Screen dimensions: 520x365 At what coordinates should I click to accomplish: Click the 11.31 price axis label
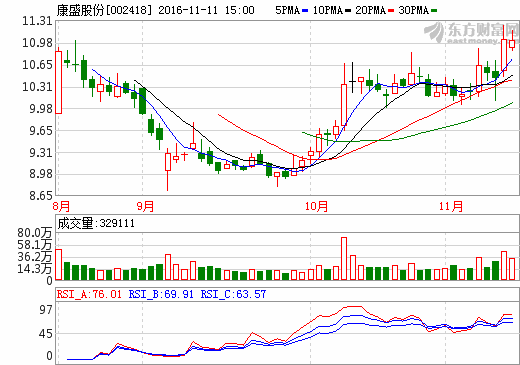pos(37,21)
